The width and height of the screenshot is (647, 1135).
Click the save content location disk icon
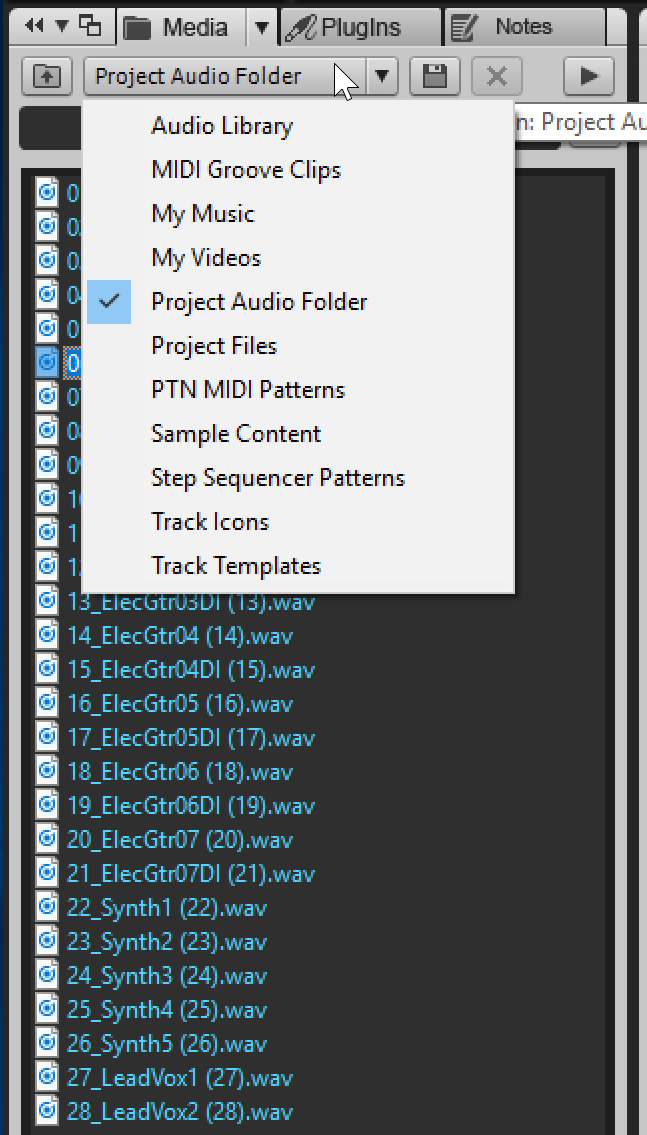[x=434, y=76]
